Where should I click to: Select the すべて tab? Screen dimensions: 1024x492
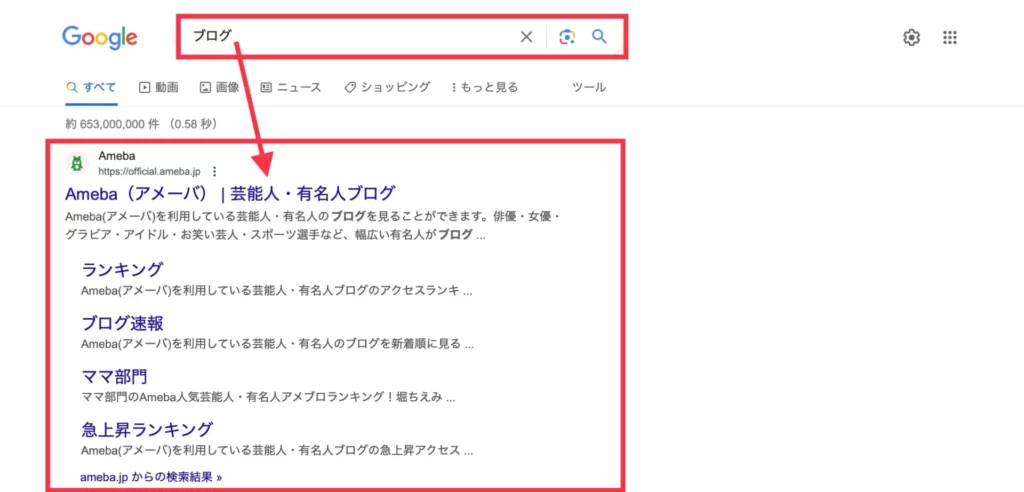pyautogui.click(x=91, y=87)
